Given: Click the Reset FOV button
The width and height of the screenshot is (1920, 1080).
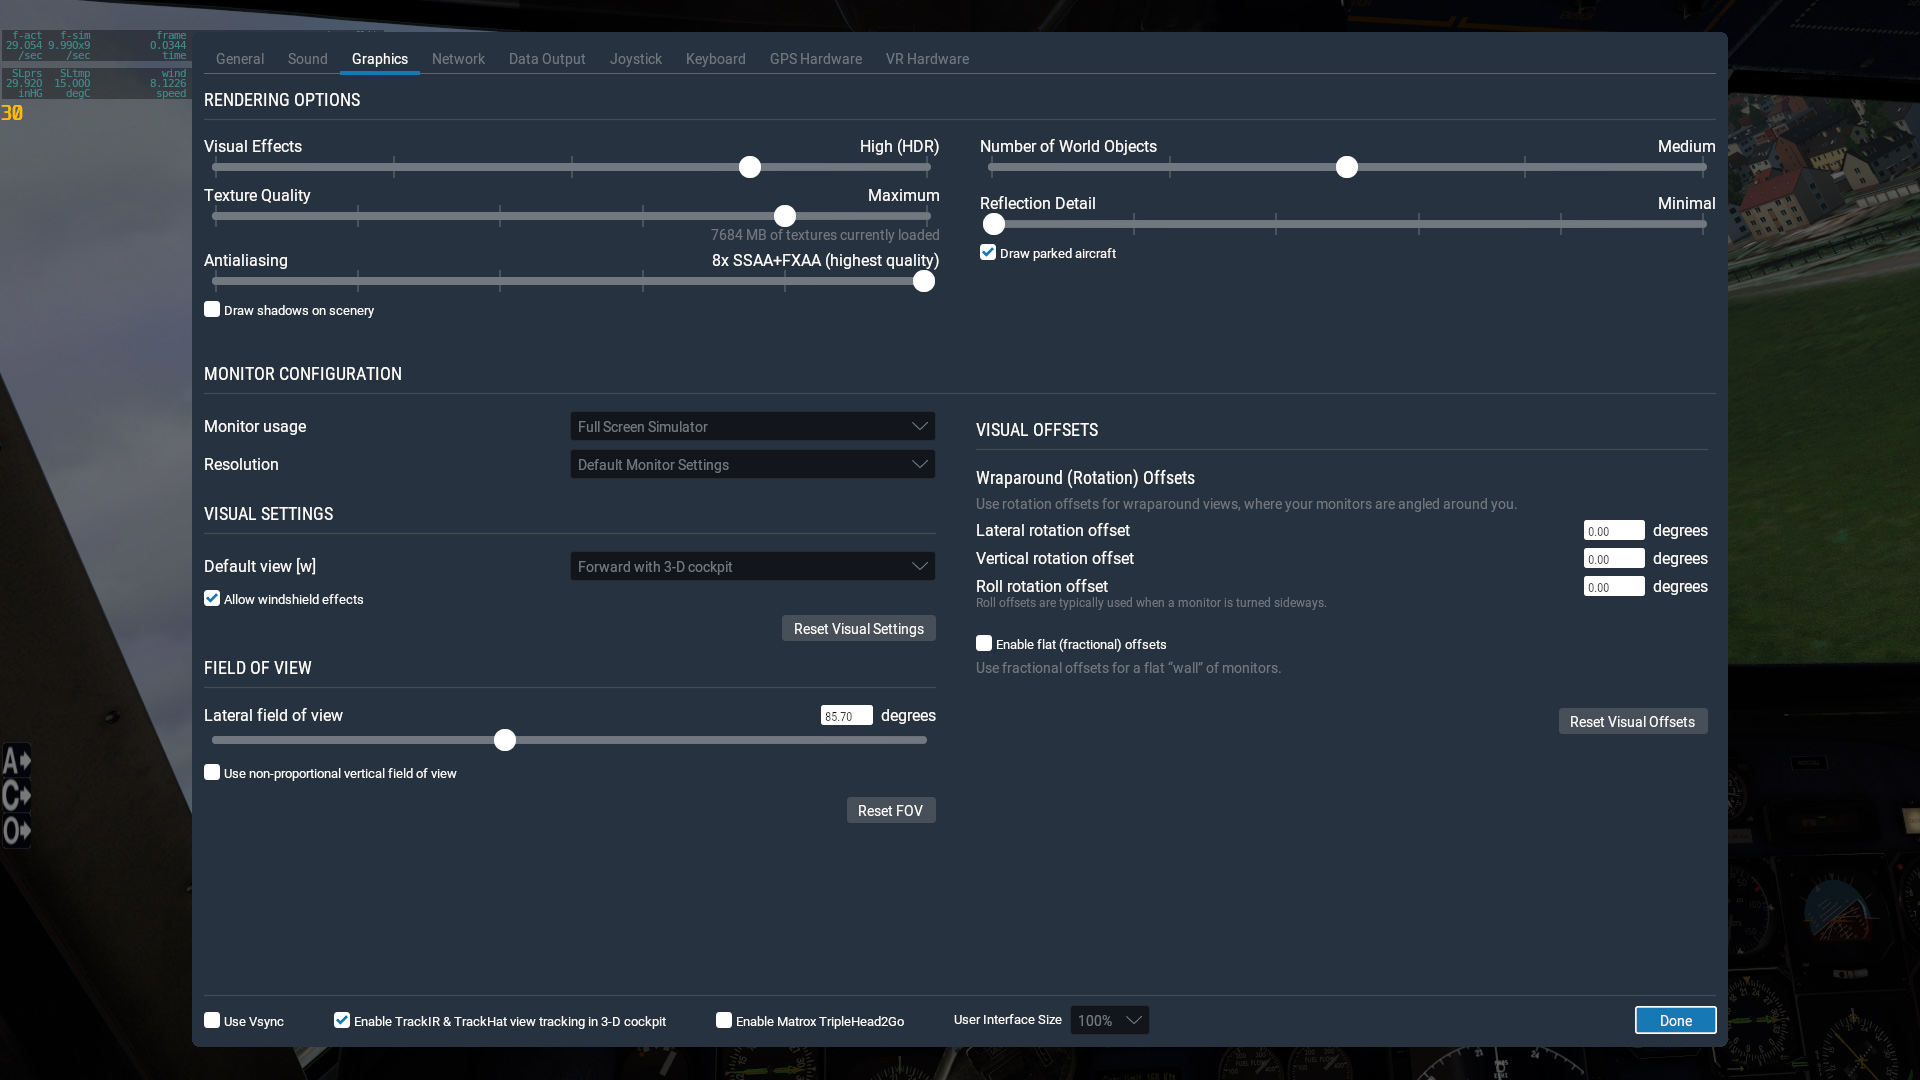Looking at the screenshot, I should pyautogui.click(x=890, y=810).
